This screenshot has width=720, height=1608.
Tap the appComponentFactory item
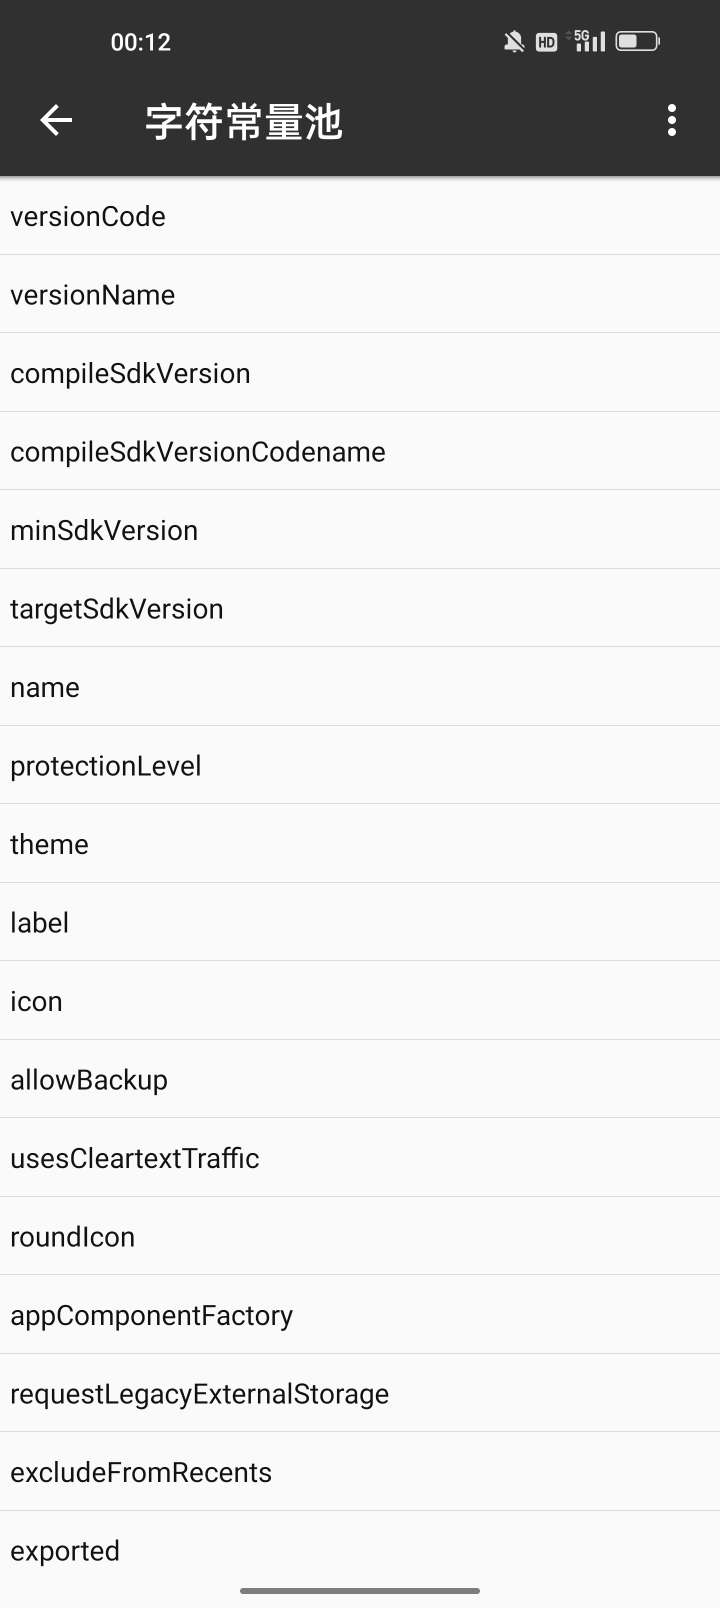(360, 1315)
